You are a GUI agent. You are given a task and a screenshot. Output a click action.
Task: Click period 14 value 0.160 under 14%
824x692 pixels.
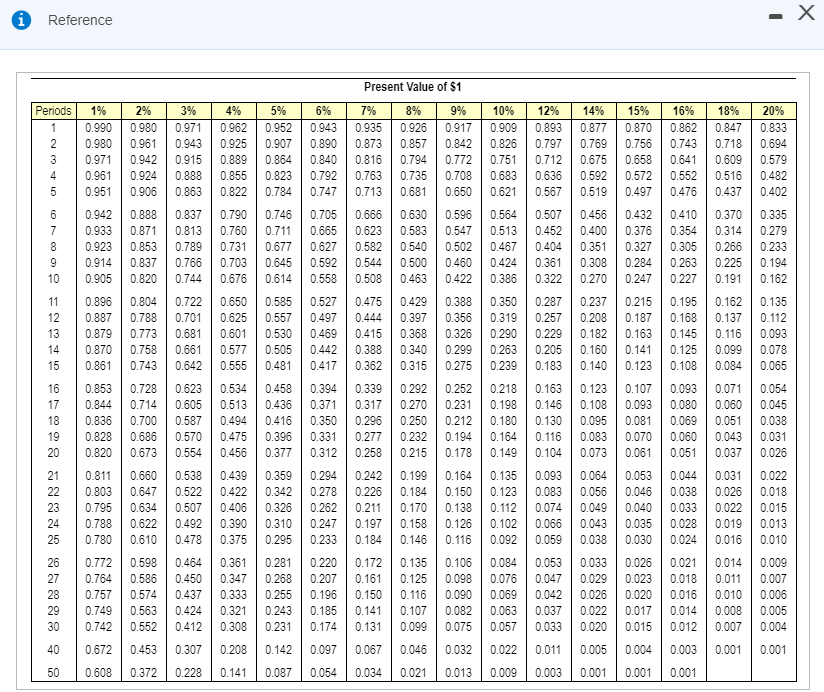click(594, 349)
